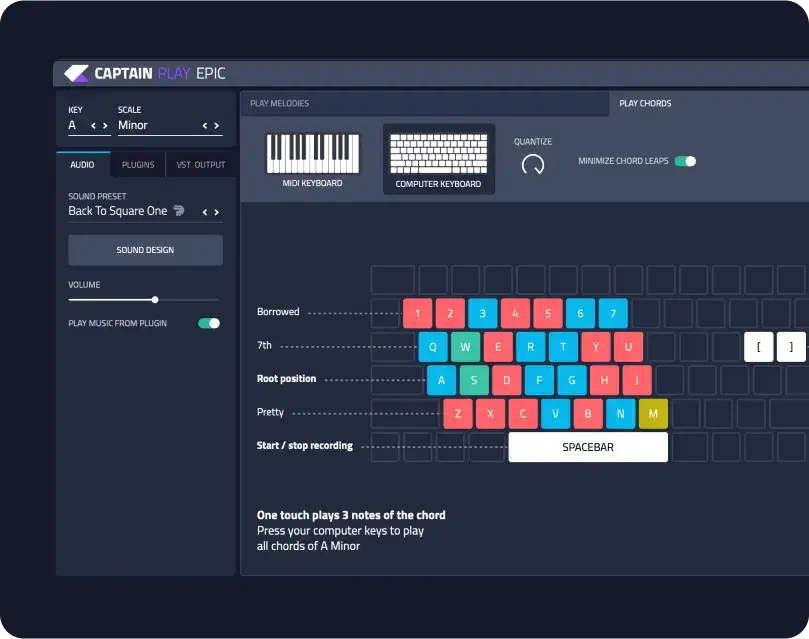Screen dimensions: 809x639
Task: Disable Play Music From Plugin toggle
Action: click(x=209, y=323)
